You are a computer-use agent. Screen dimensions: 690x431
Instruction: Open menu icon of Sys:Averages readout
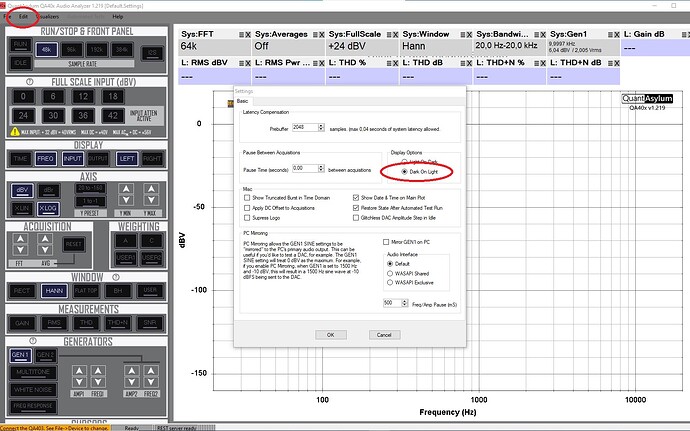pos(315,34)
